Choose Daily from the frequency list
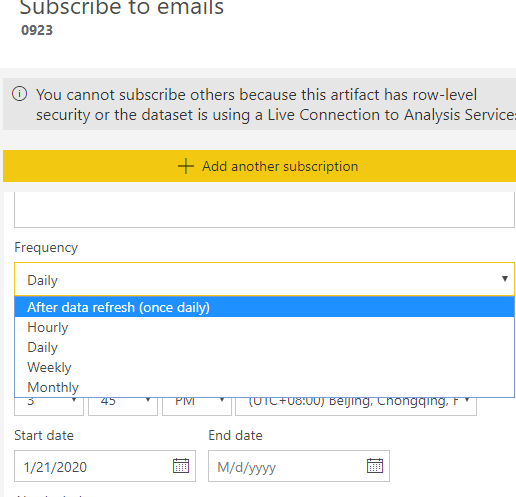The height and width of the screenshot is (497, 516). coord(264,347)
